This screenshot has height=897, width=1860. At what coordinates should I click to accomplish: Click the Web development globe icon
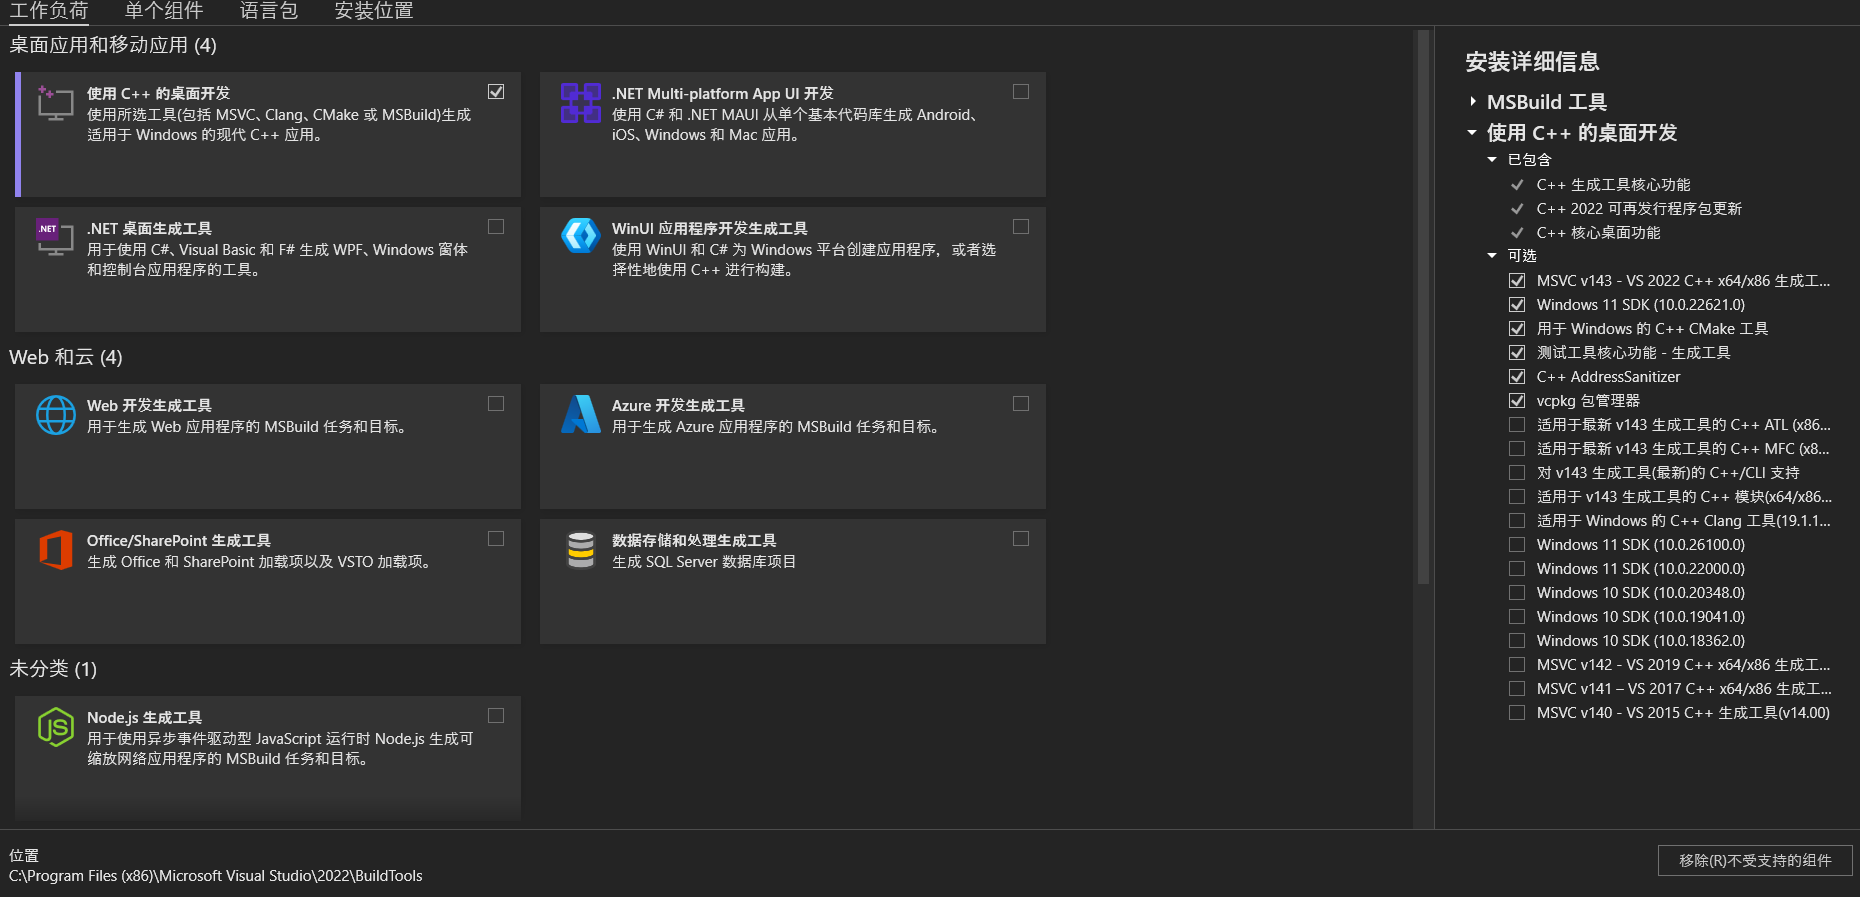[56, 415]
